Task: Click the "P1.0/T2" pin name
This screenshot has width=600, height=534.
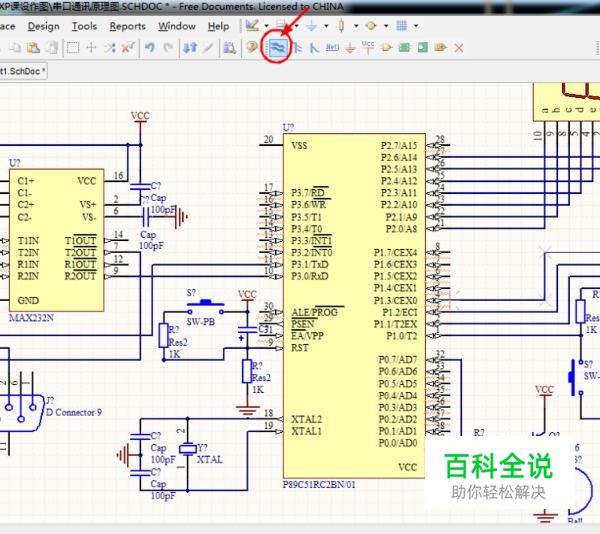Action: [x=402, y=336]
